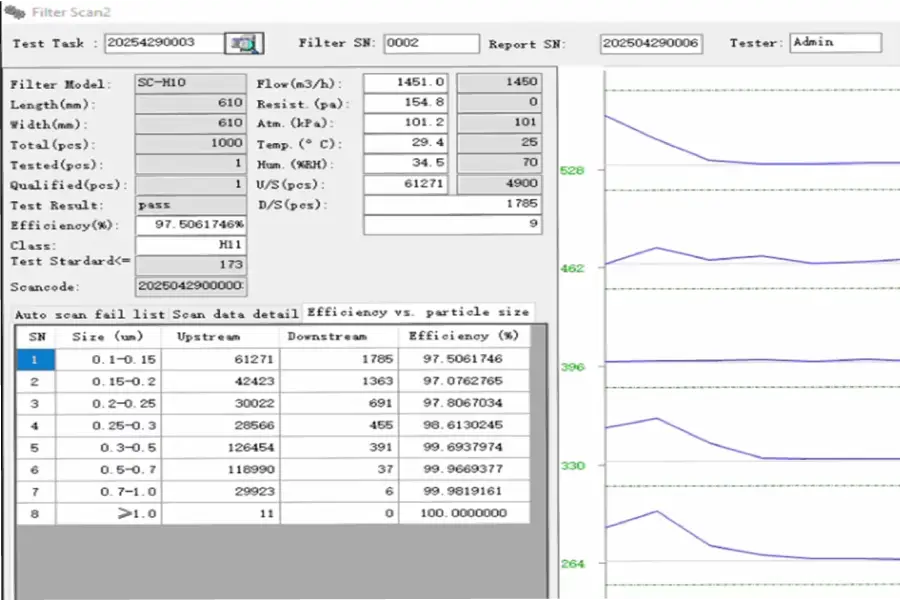Image resolution: width=900 pixels, height=600 pixels.
Task: Click the Filter SN field showing 0002
Action: 430,43
